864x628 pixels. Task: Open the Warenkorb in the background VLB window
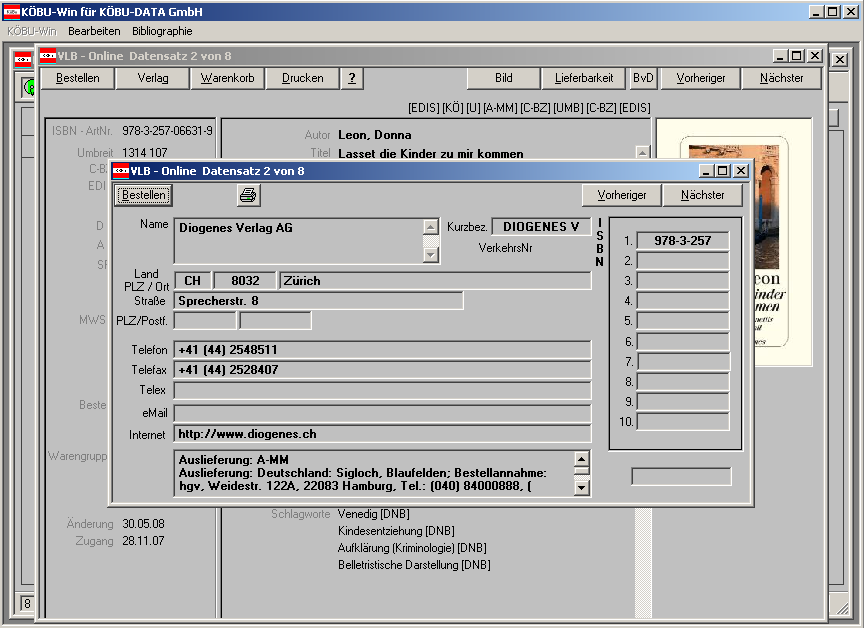click(228, 78)
